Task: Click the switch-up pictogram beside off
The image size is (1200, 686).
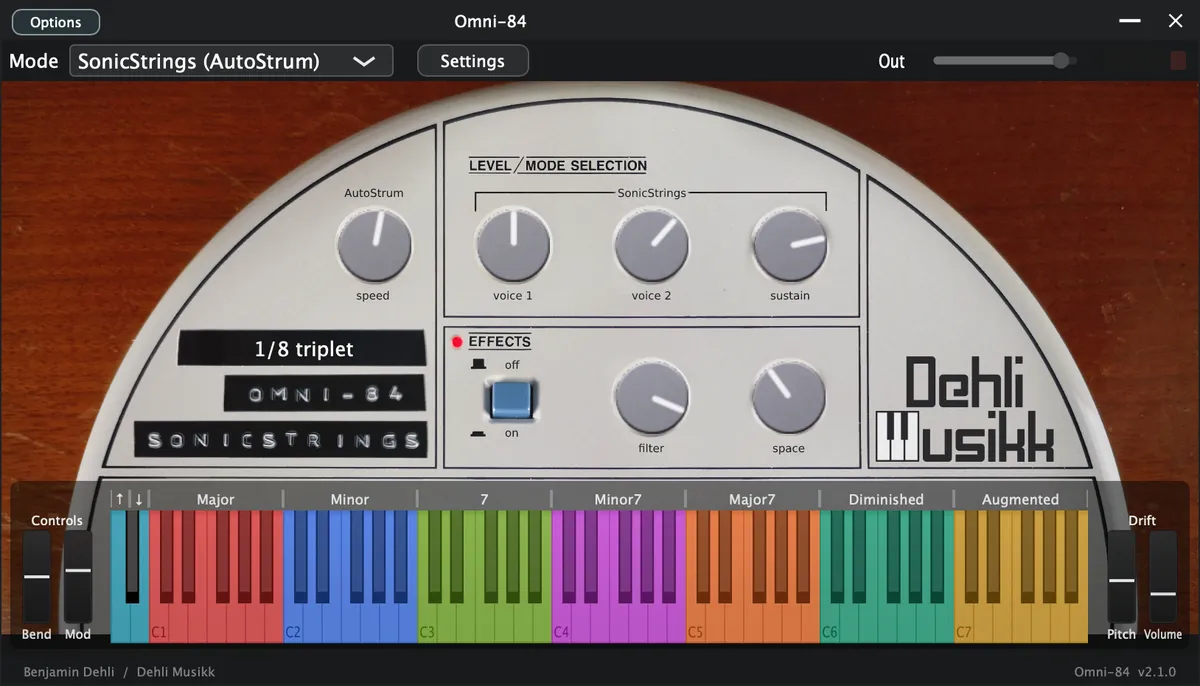Action: 479,365
